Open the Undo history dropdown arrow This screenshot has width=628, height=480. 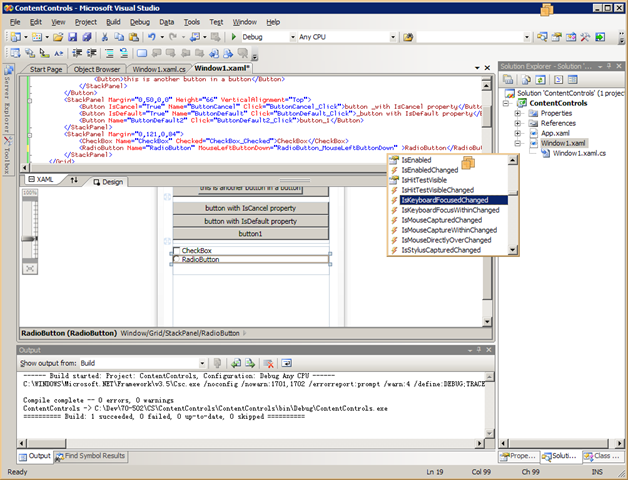[x=162, y=37]
